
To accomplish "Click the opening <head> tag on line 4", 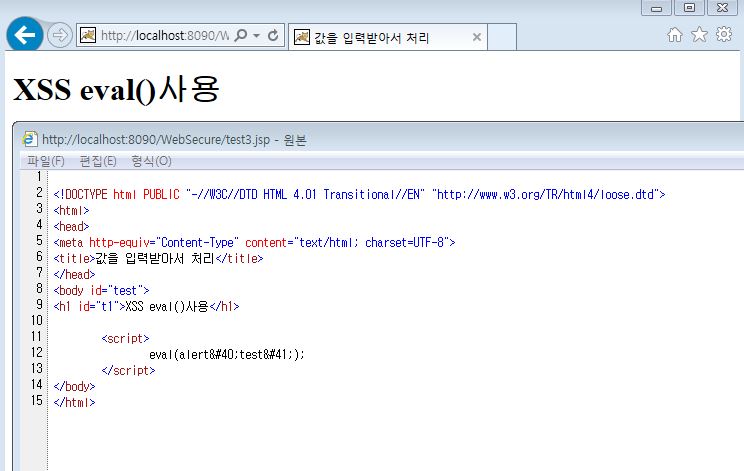I will click(x=71, y=226).
